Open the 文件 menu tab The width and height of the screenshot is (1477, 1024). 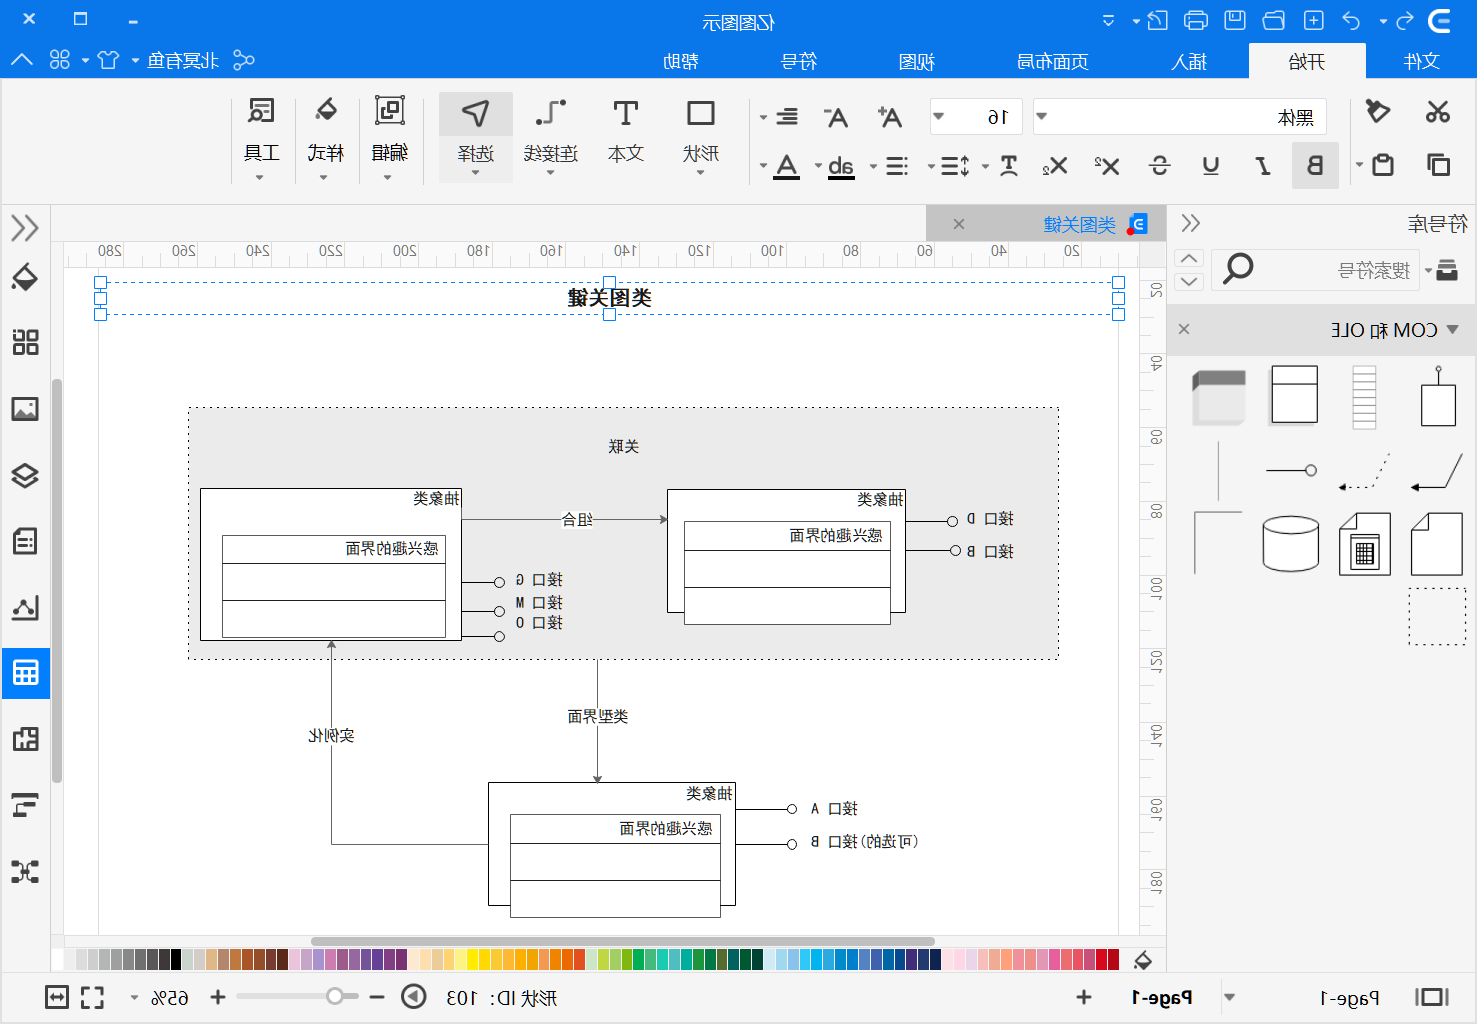pyautogui.click(x=1421, y=61)
